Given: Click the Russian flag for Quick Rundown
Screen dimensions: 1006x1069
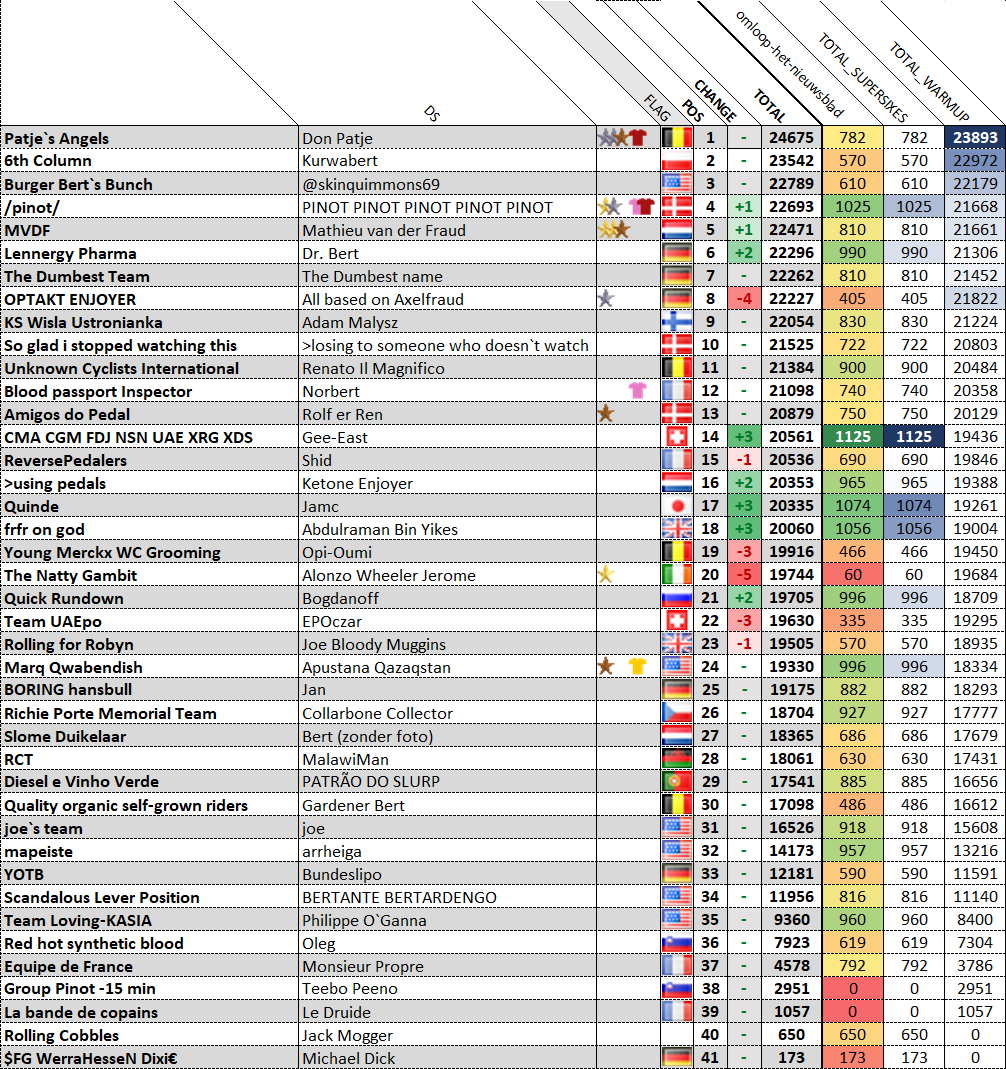Looking at the screenshot, I should pos(676,598).
